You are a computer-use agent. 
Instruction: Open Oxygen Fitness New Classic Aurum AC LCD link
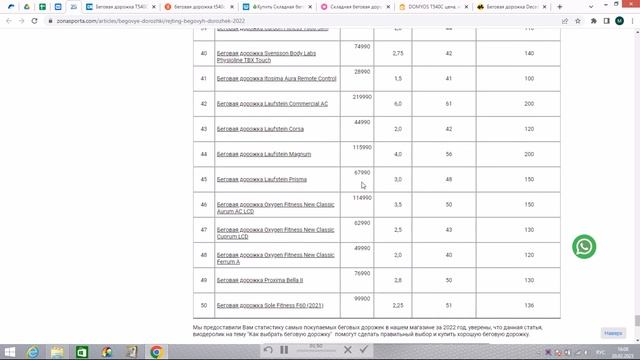[276, 208]
